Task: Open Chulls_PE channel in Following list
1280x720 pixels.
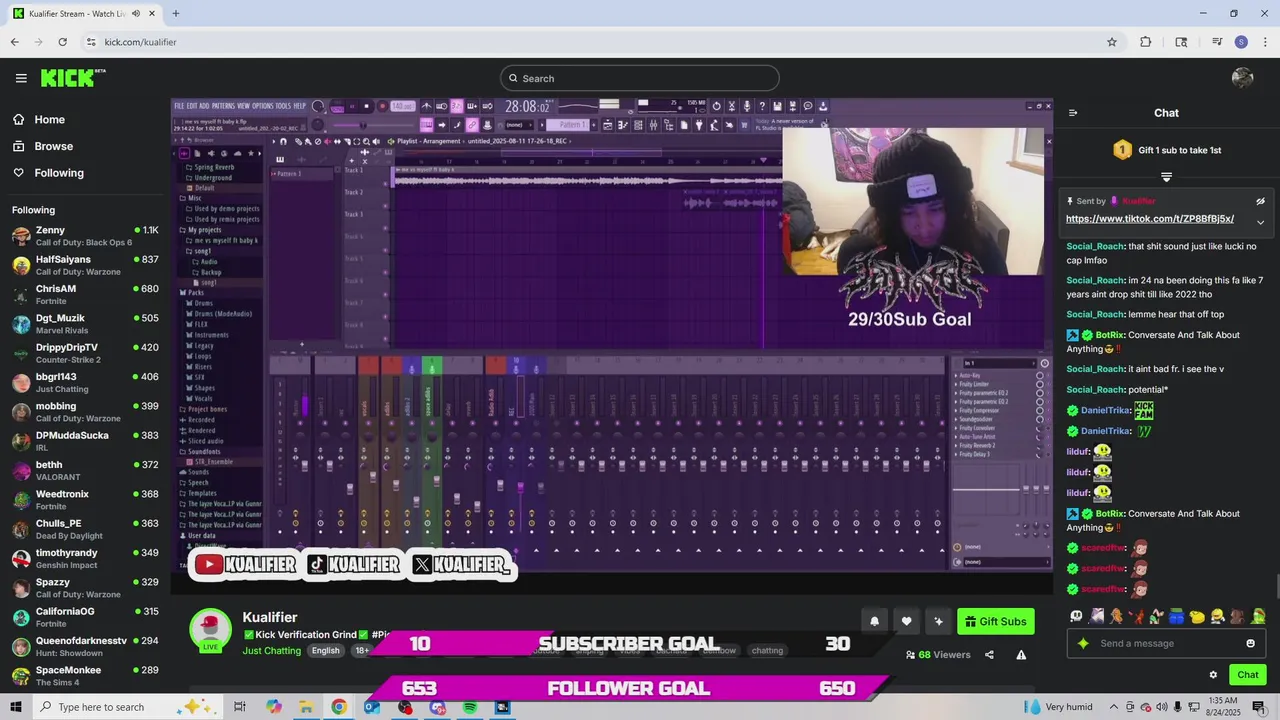Action: [x=85, y=529]
